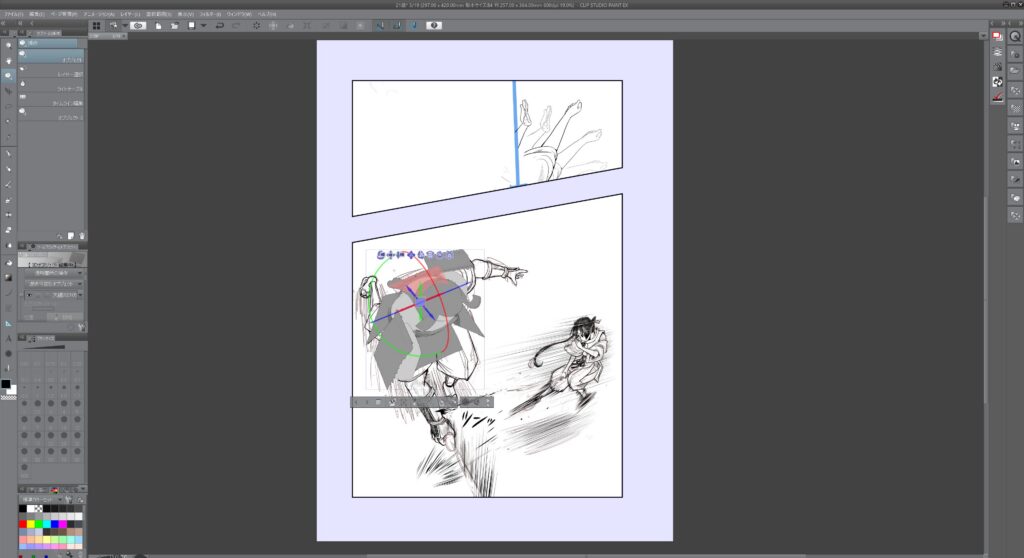Select the Eyedropper tool
This screenshot has height=558, width=1024.
(x=8, y=137)
